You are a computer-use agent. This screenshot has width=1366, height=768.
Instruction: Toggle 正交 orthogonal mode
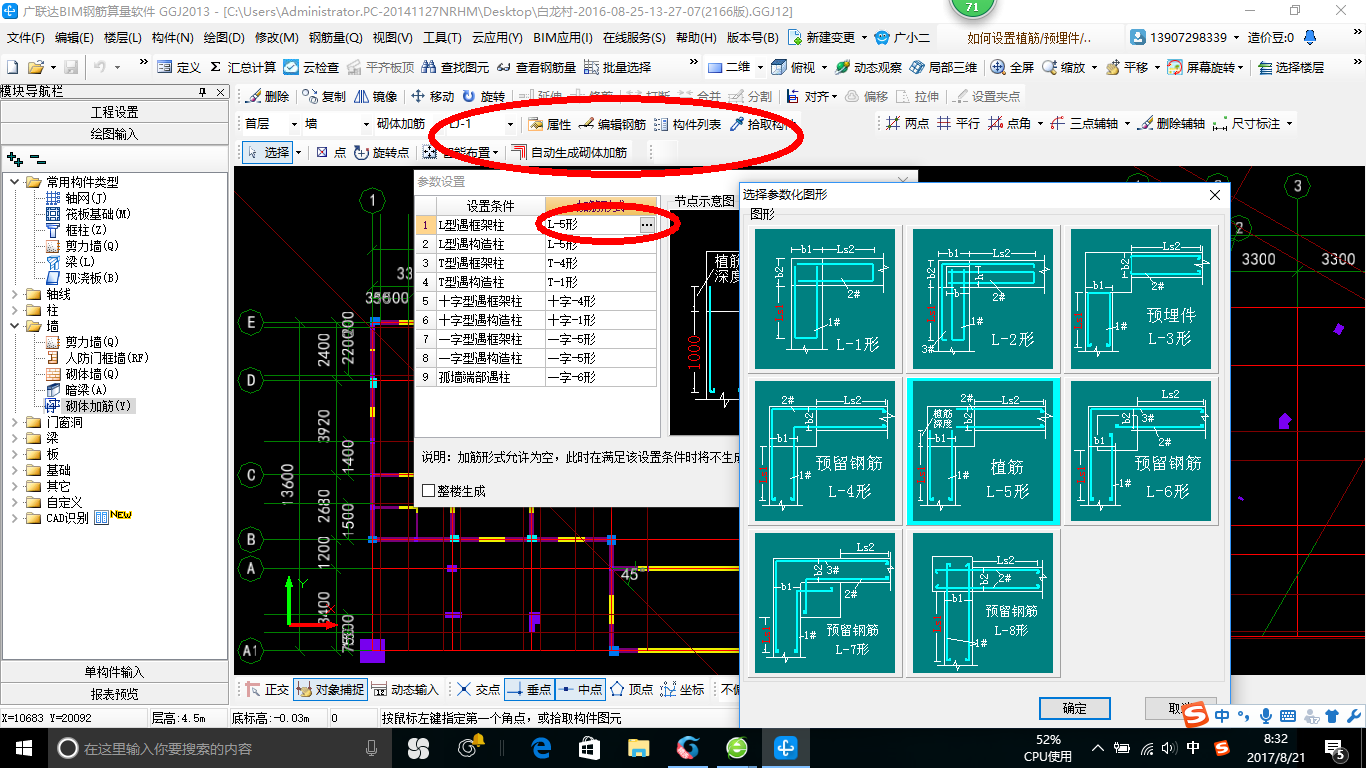click(x=267, y=689)
